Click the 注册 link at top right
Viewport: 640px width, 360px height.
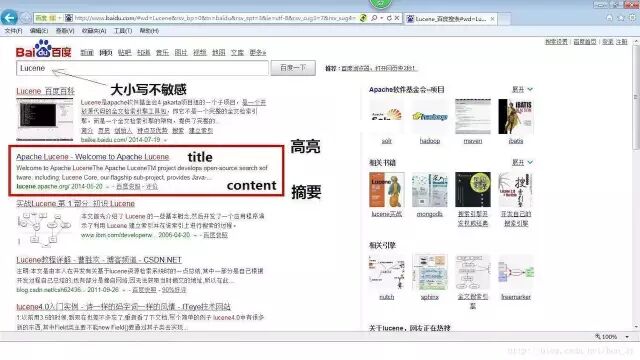(x=622, y=42)
